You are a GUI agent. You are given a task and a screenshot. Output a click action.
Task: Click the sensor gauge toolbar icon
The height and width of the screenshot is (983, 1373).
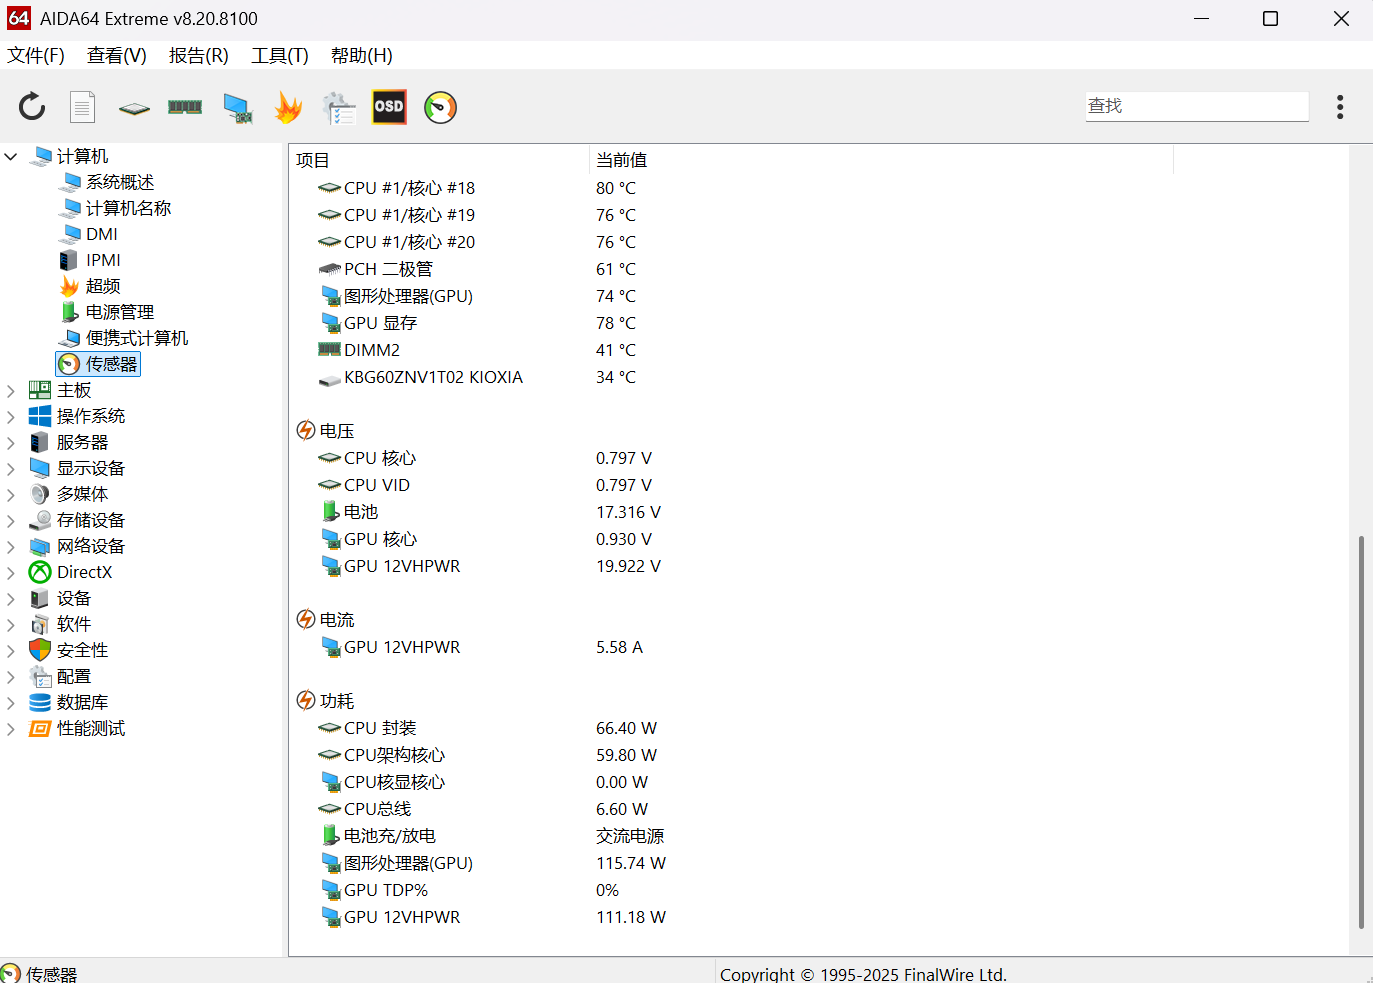(x=440, y=107)
